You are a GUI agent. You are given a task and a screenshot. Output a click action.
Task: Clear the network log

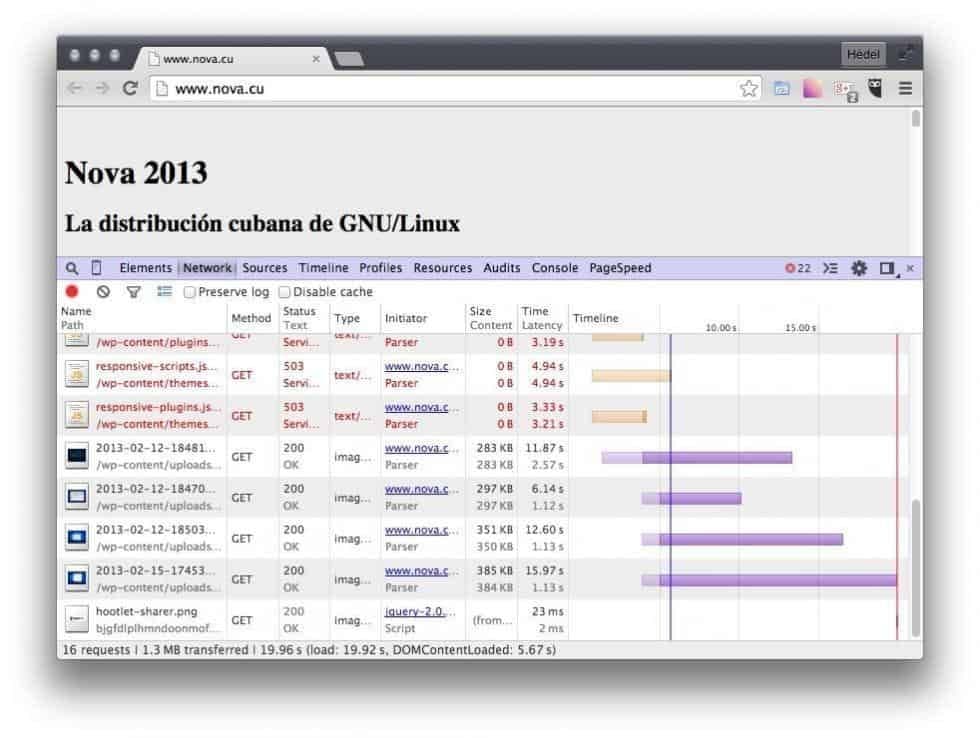pos(103,291)
